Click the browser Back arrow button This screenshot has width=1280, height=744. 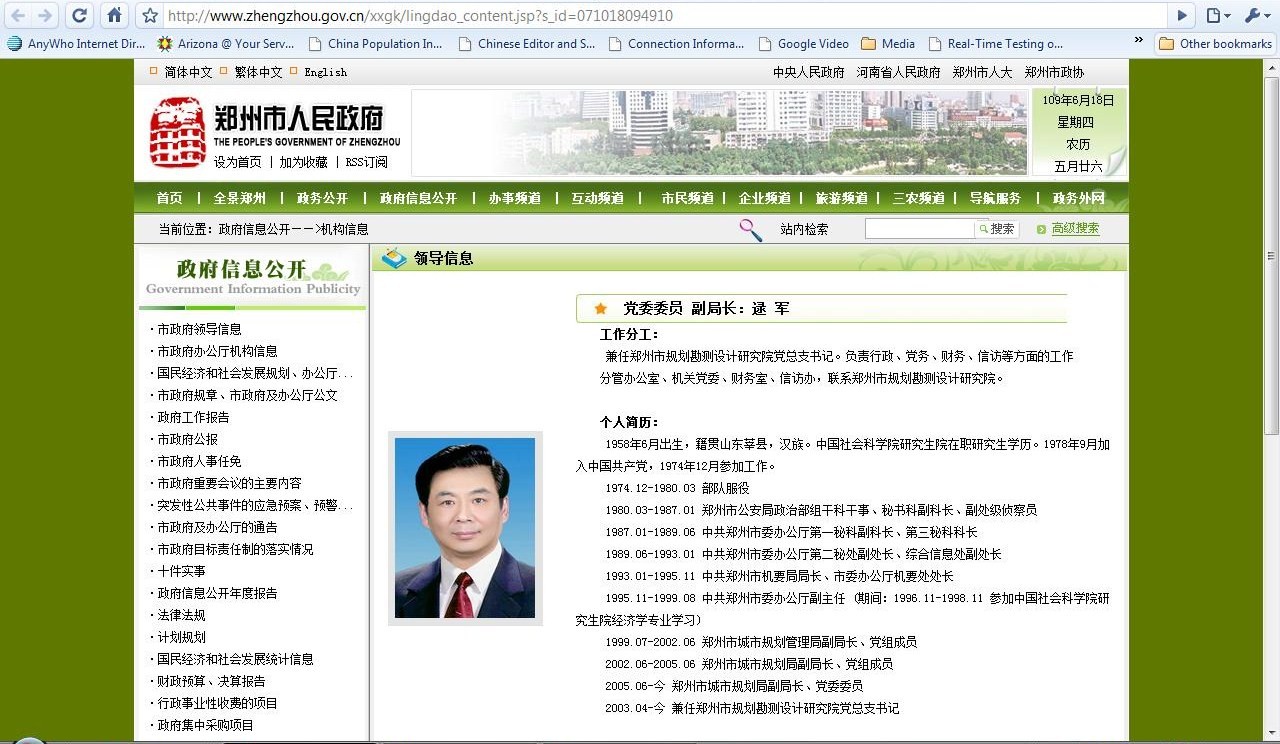[x=18, y=15]
